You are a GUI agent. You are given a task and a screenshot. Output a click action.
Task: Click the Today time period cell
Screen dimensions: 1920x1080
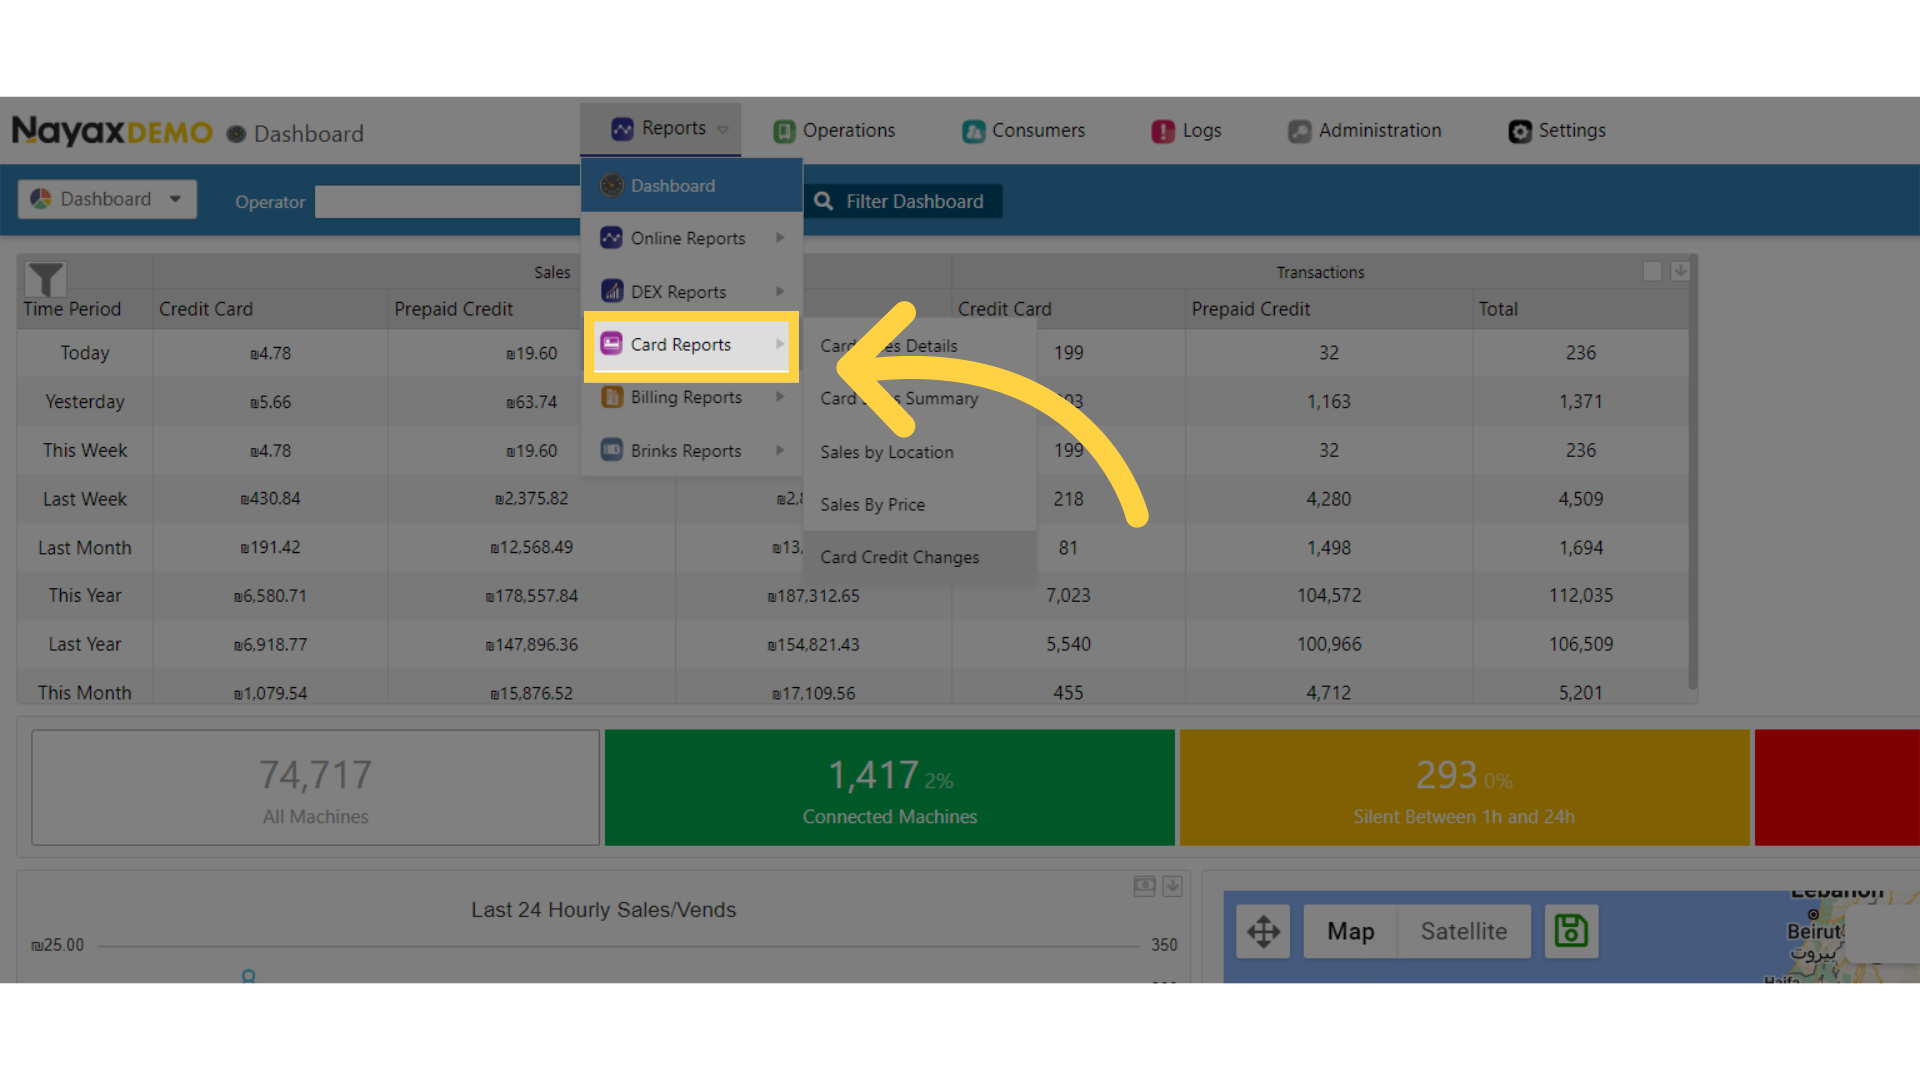(x=85, y=353)
